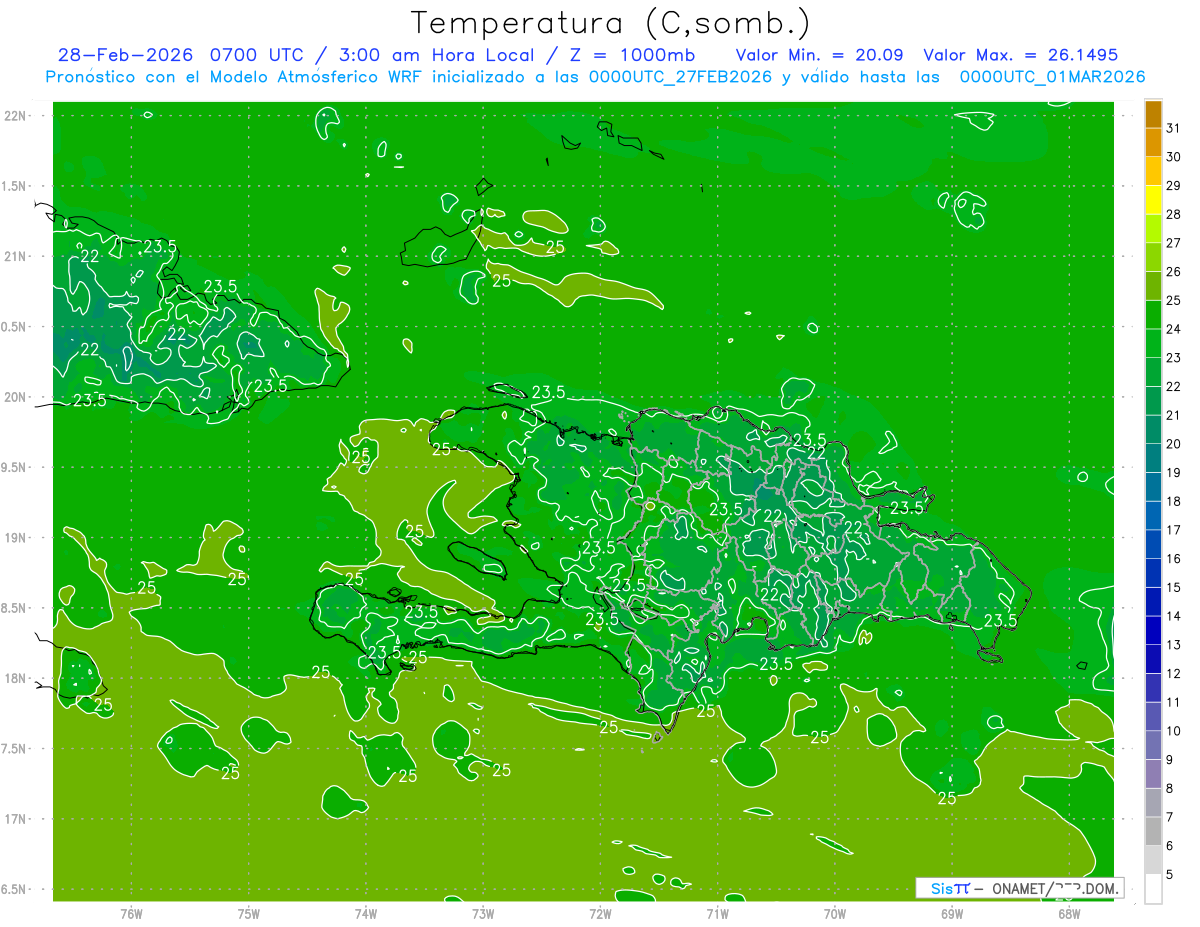
Task: Click the "19N" latitude axis label
Action: [14, 538]
